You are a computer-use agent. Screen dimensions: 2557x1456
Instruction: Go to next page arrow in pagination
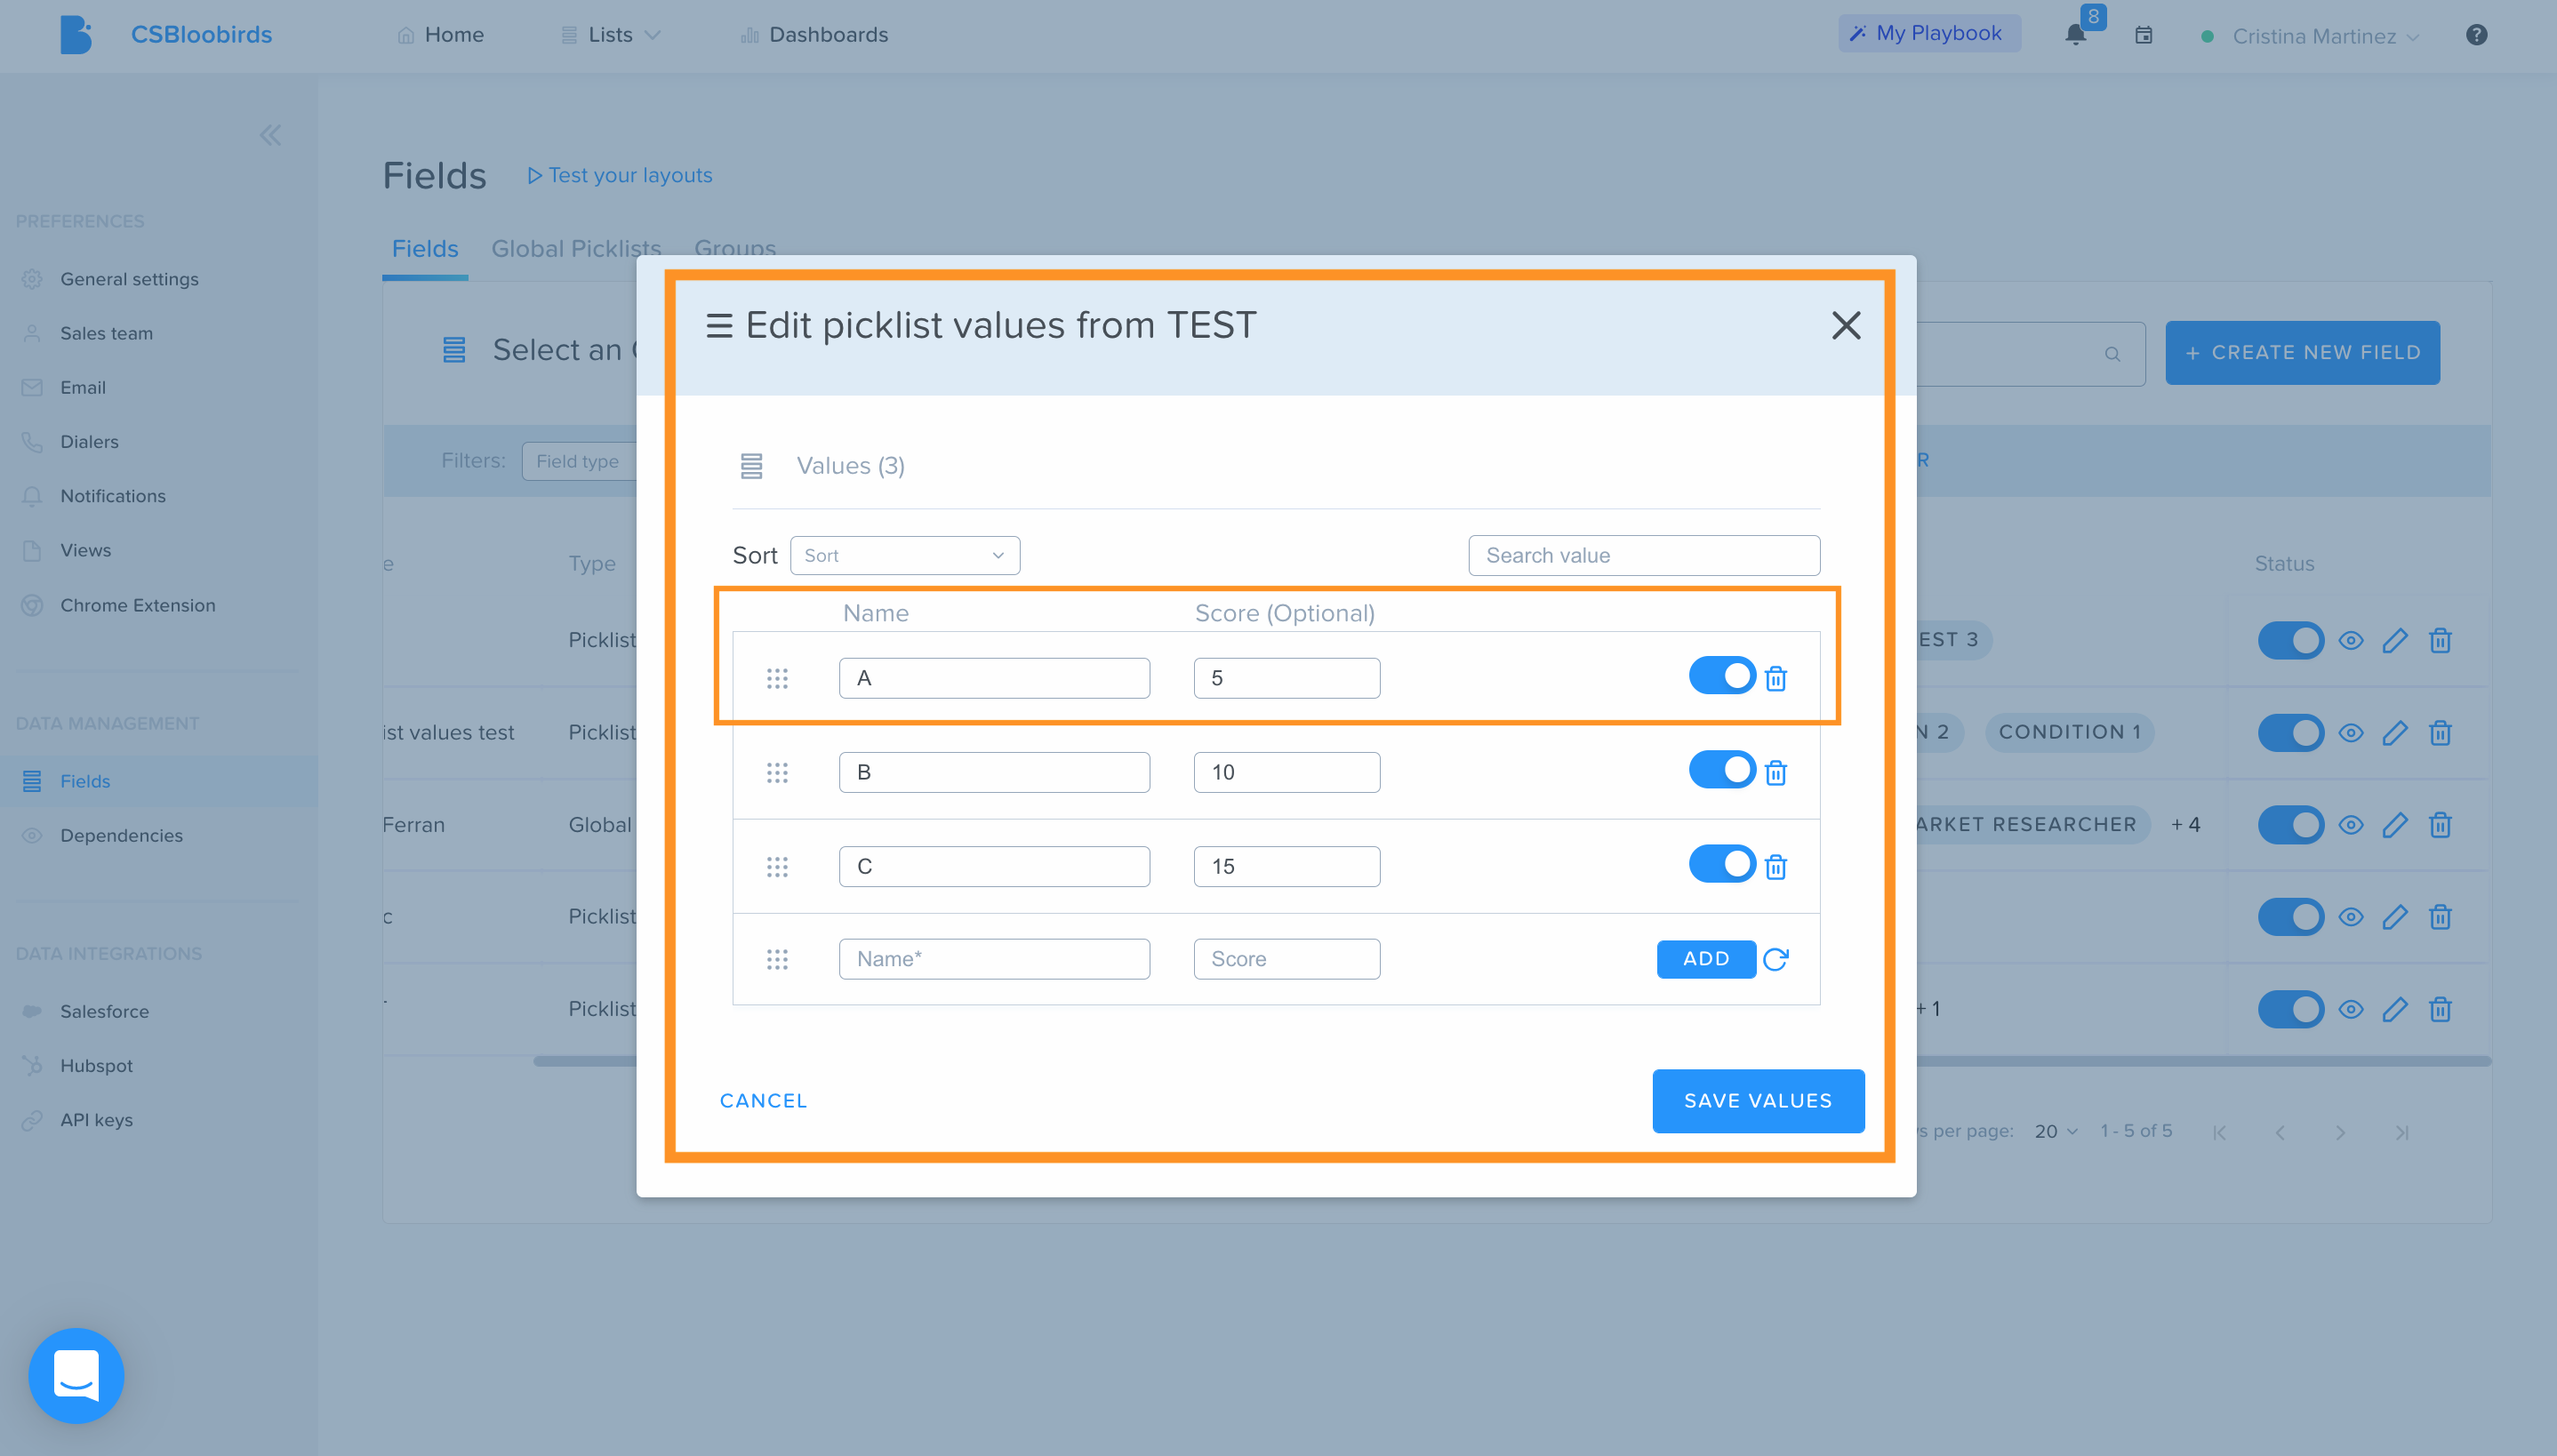pyautogui.click(x=2340, y=1133)
